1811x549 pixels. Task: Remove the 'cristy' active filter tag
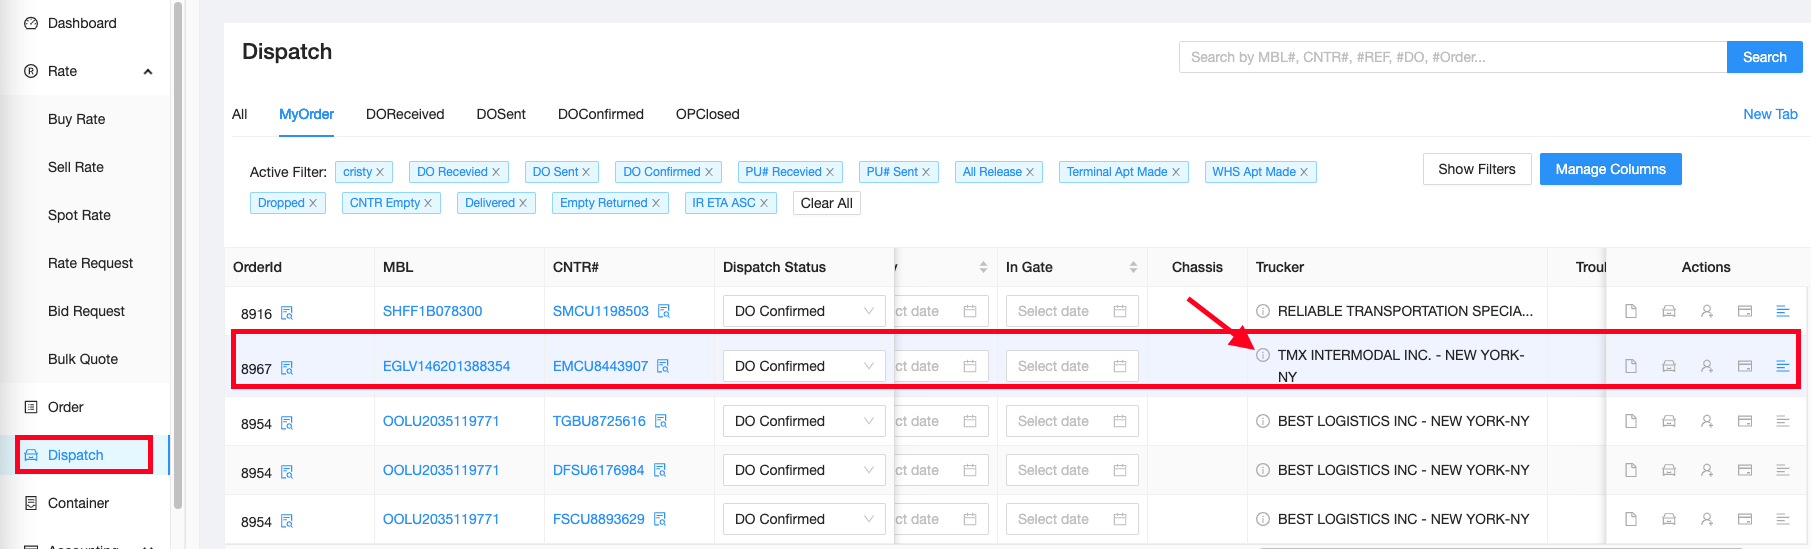coord(380,172)
